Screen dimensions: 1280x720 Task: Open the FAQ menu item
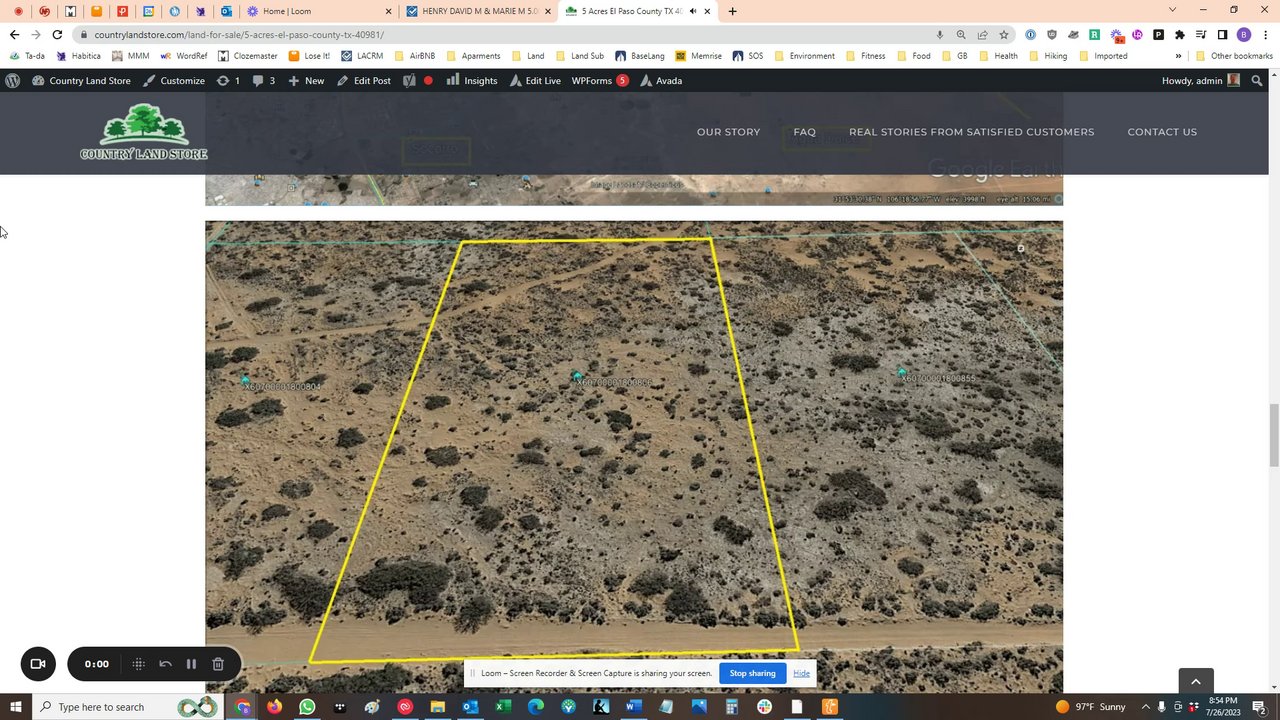804,132
